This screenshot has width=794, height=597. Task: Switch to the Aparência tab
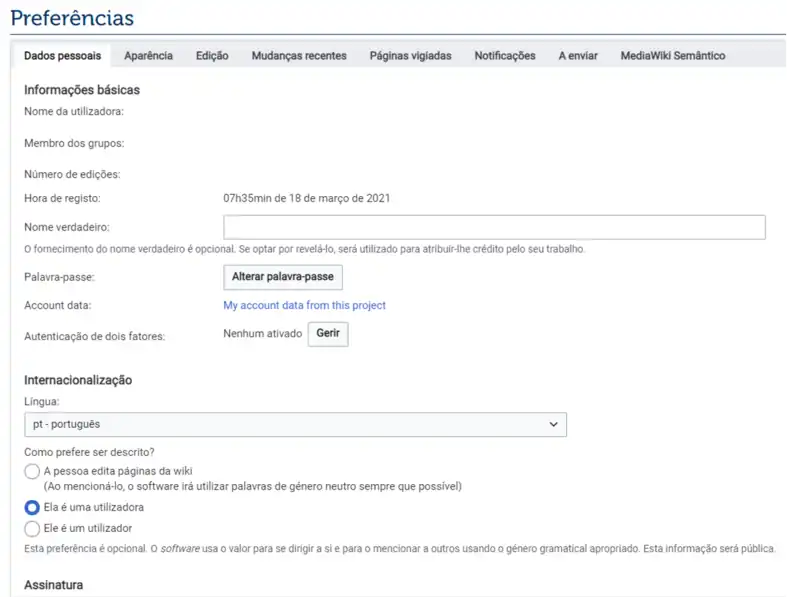(x=148, y=56)
